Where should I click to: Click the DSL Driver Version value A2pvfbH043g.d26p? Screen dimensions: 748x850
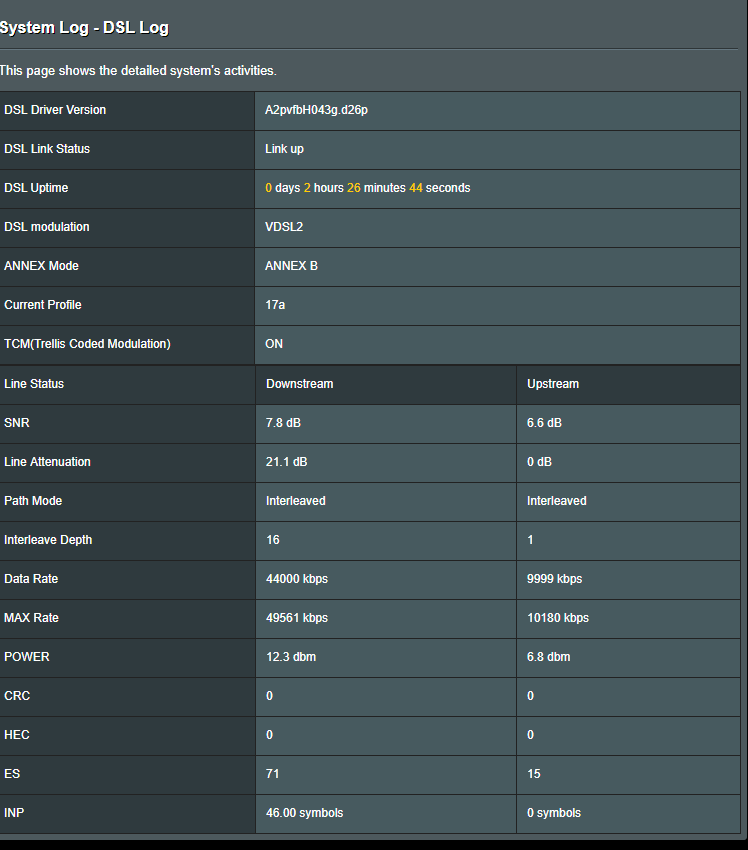316,110
